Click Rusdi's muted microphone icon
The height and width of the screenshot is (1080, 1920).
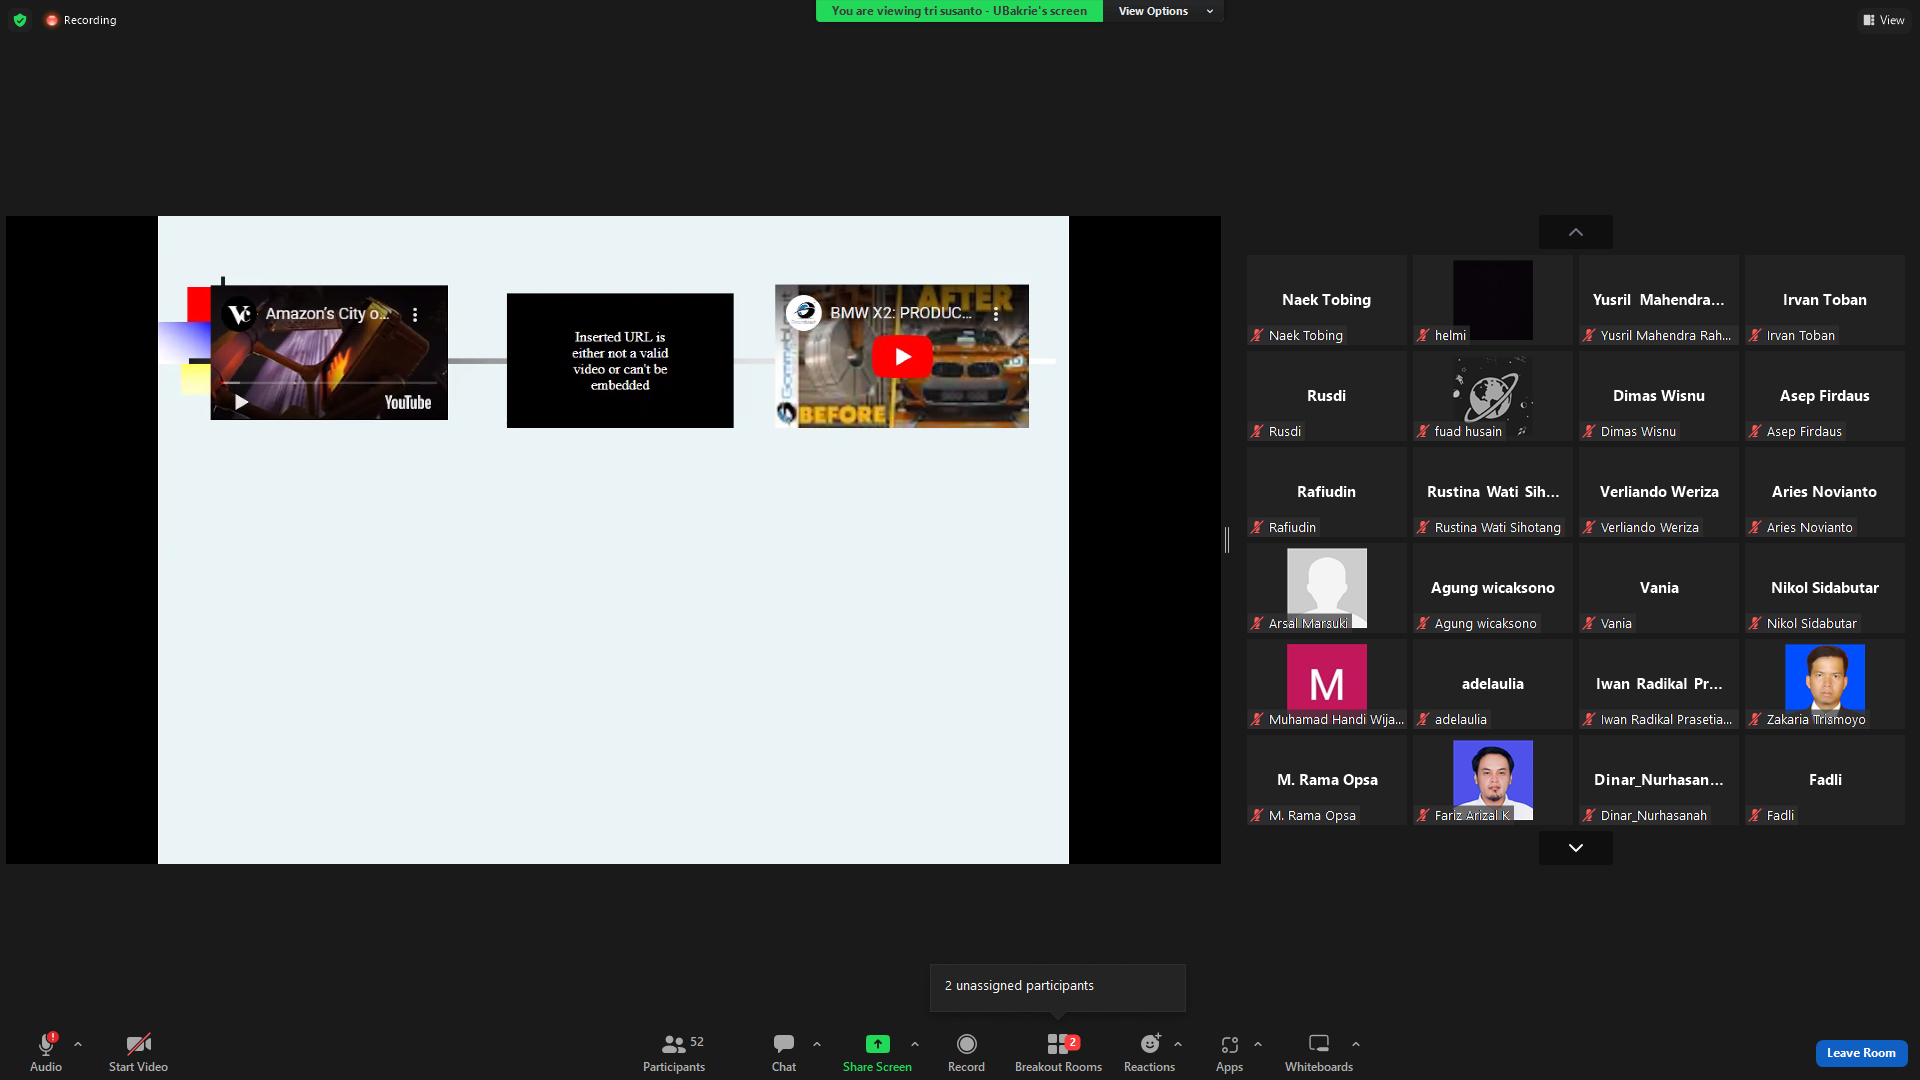coord(1257,431)
